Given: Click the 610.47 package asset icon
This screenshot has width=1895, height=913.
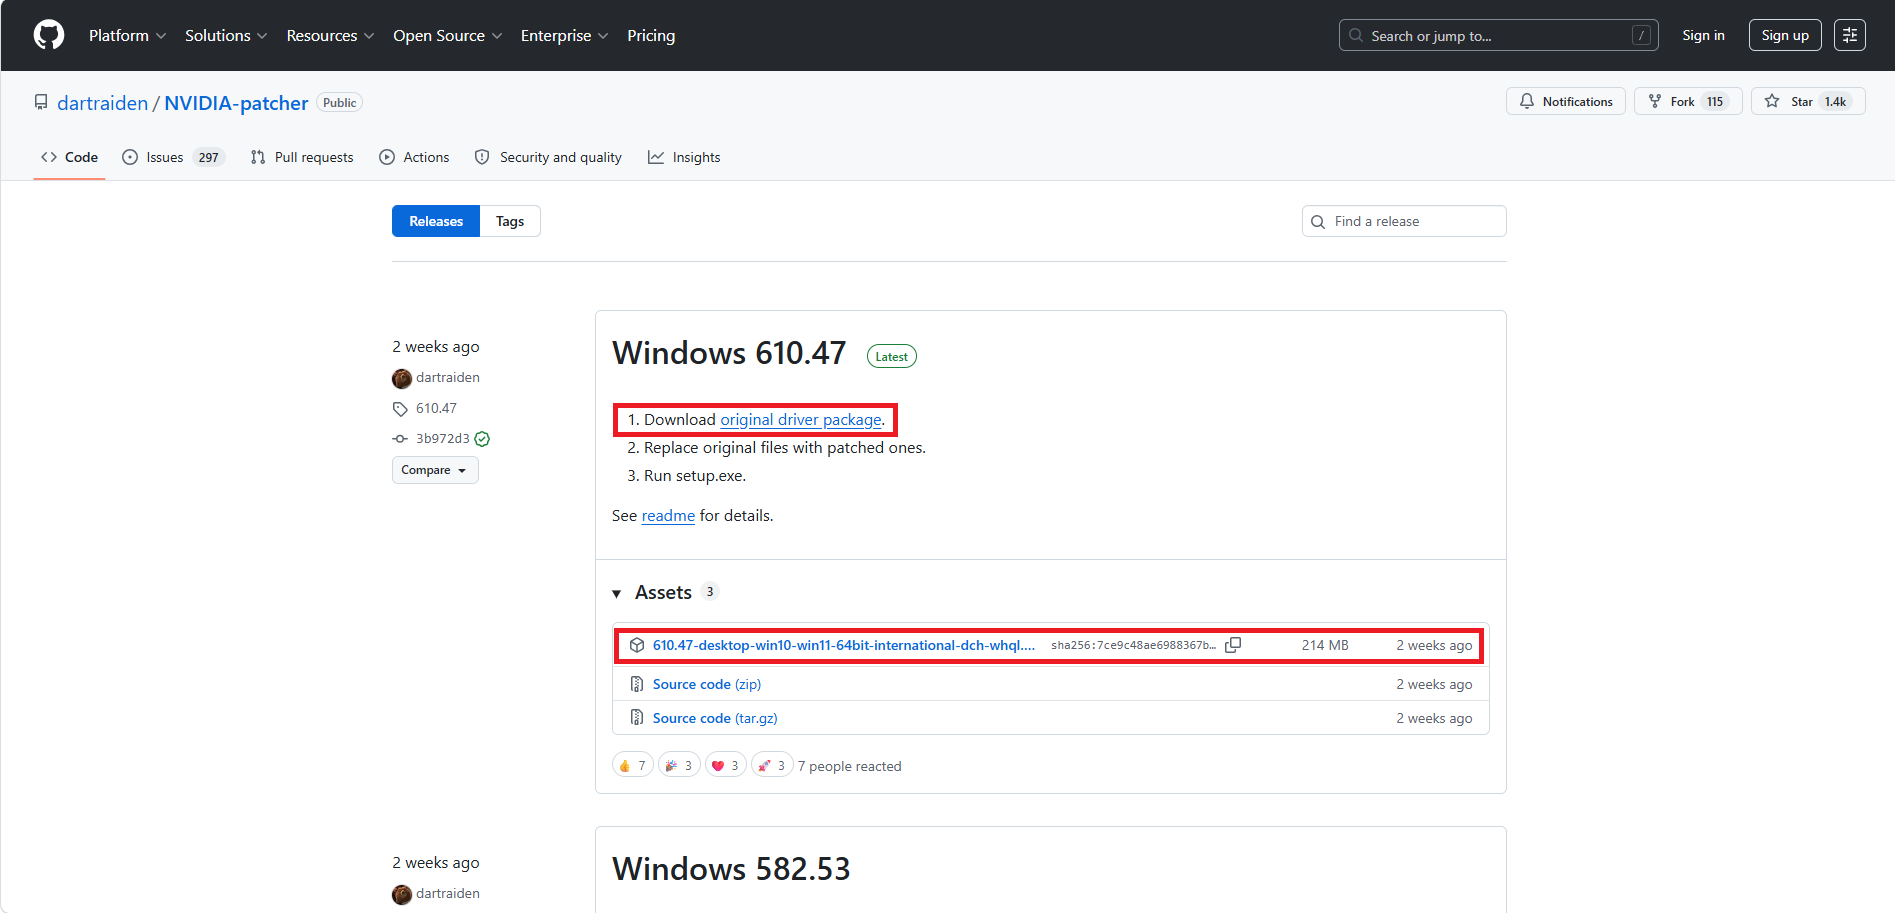Looking at the screenshot, I should tap(637, 645).
